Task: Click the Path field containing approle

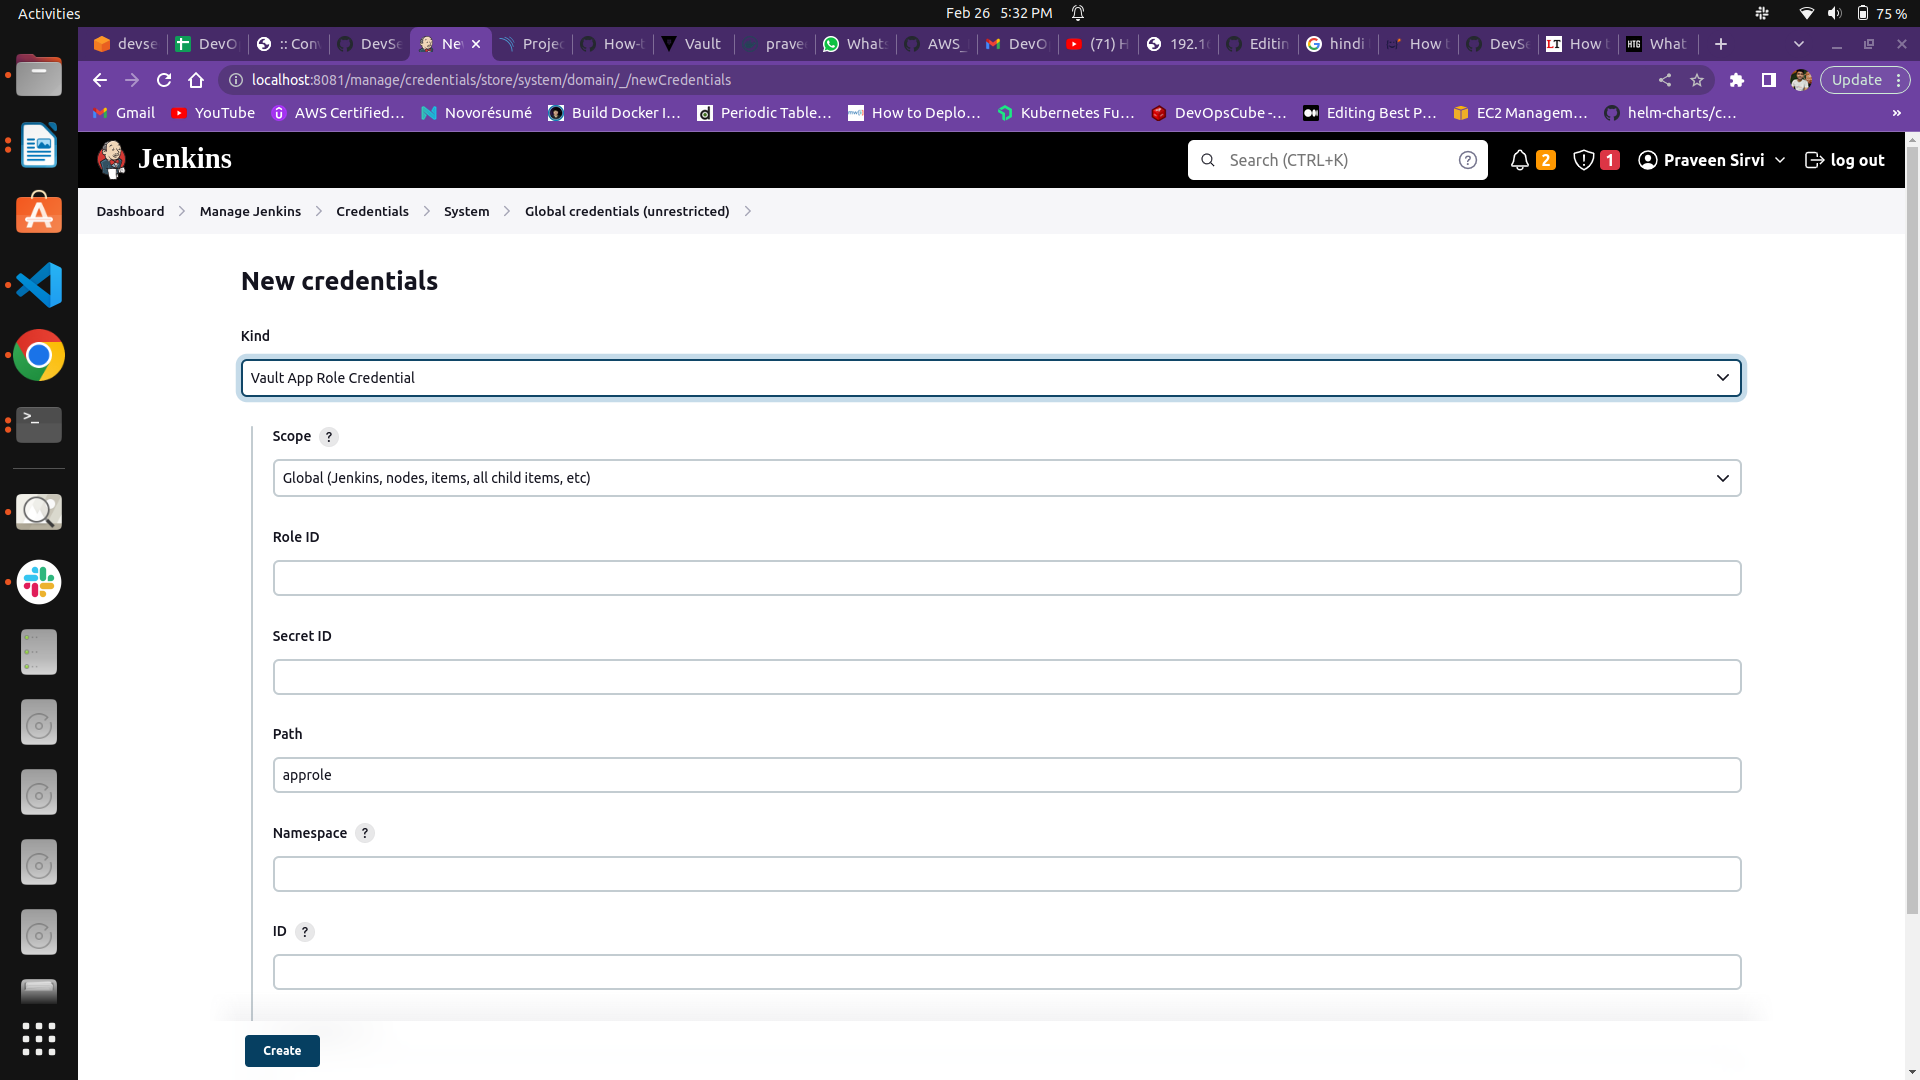Action: click(1007, 775)
